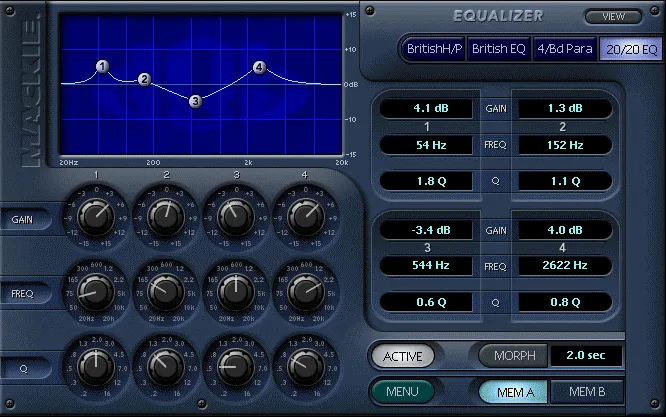Click band 1 Q knob
The image size is (666, 417).
[x=96, y=366]
